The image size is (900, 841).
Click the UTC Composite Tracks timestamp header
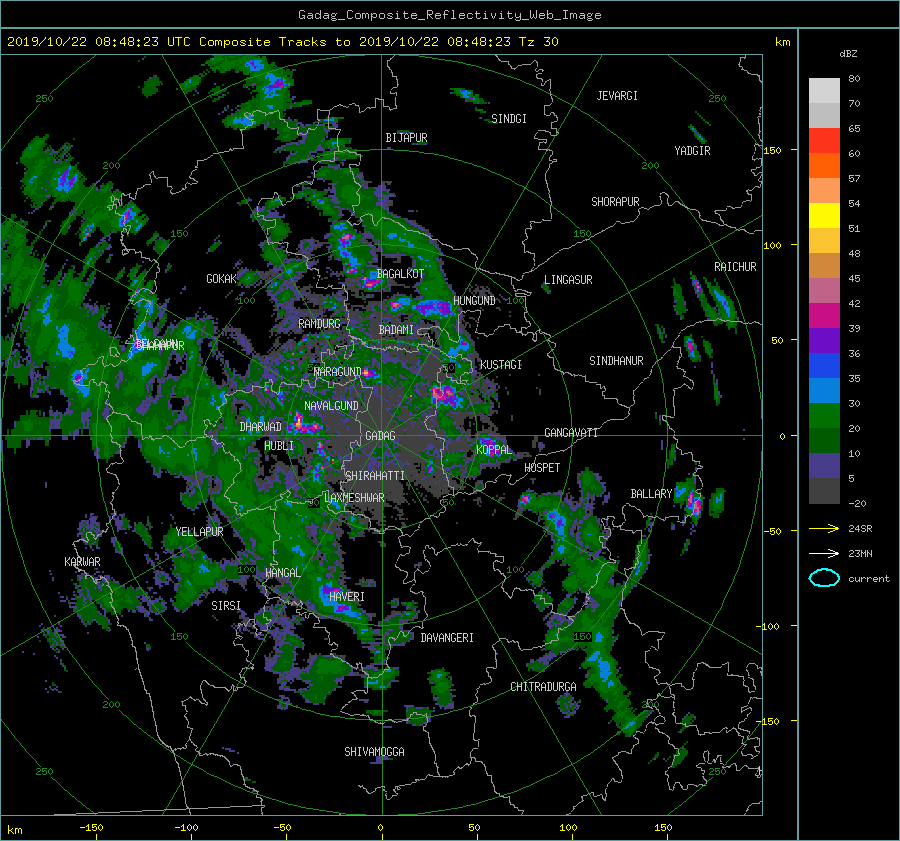pyautogui.click(x=282, y=42)
